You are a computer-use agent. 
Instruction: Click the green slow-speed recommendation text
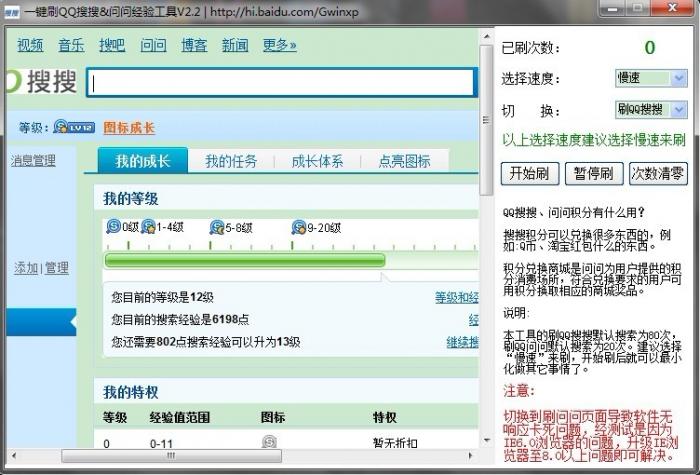click(594, 140)
